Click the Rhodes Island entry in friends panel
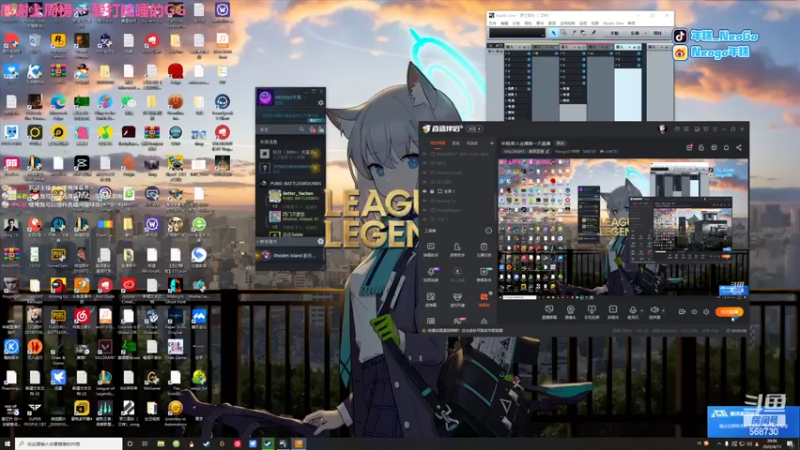The width and height of the screenshot is (800, 450). (x=290, y=255)
